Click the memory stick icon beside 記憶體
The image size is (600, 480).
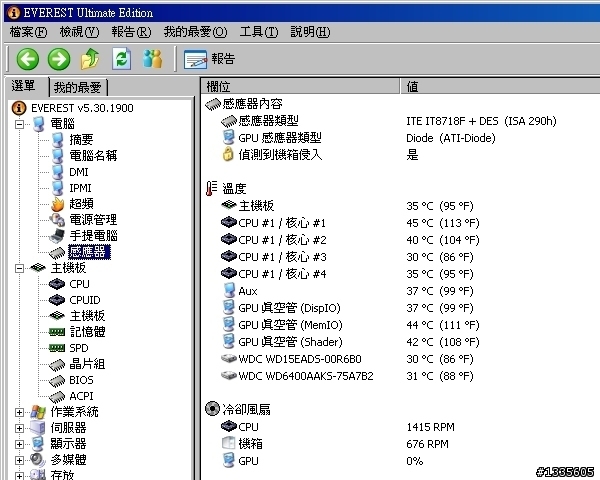tap(57, 332)
